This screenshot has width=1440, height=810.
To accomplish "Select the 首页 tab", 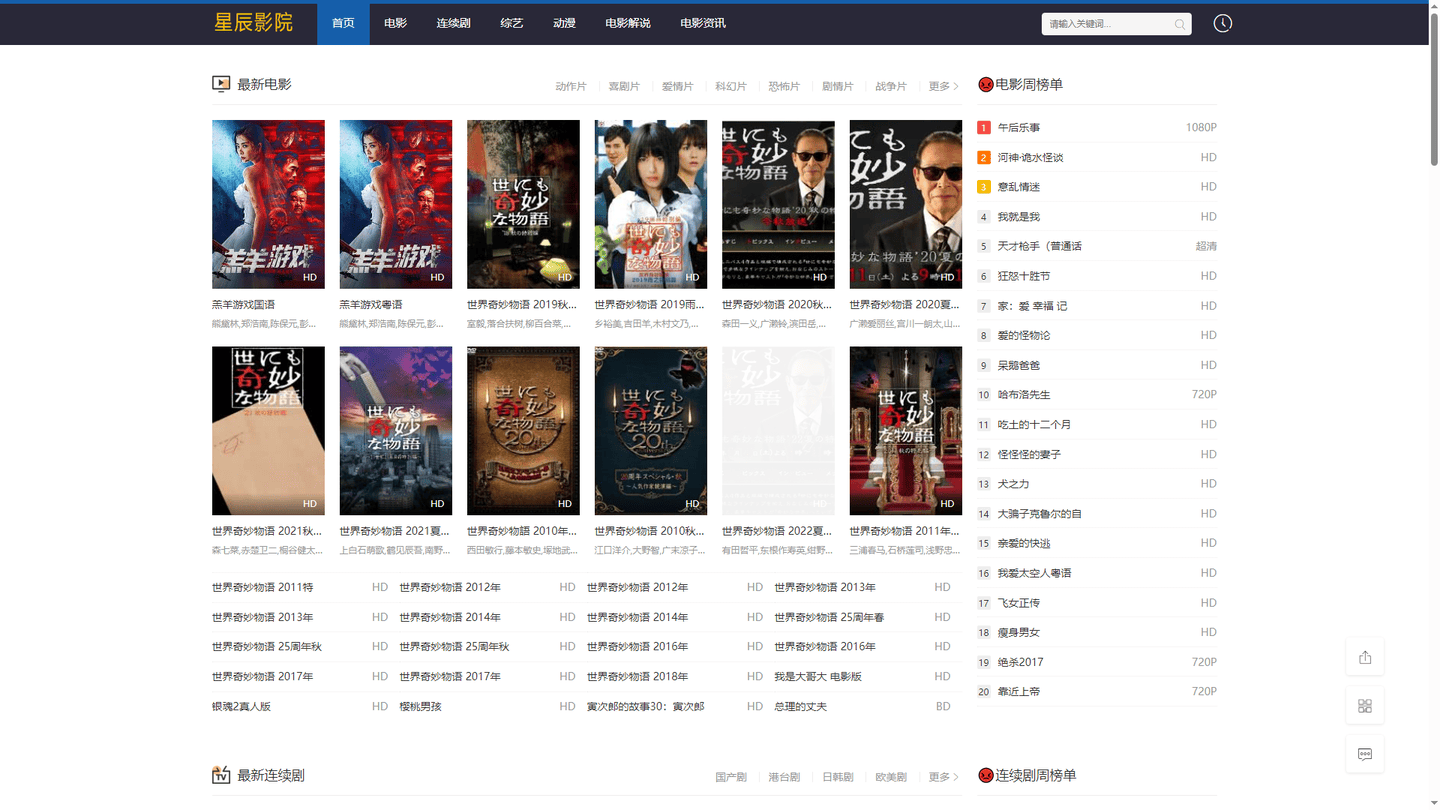I will tap(343, 23).
